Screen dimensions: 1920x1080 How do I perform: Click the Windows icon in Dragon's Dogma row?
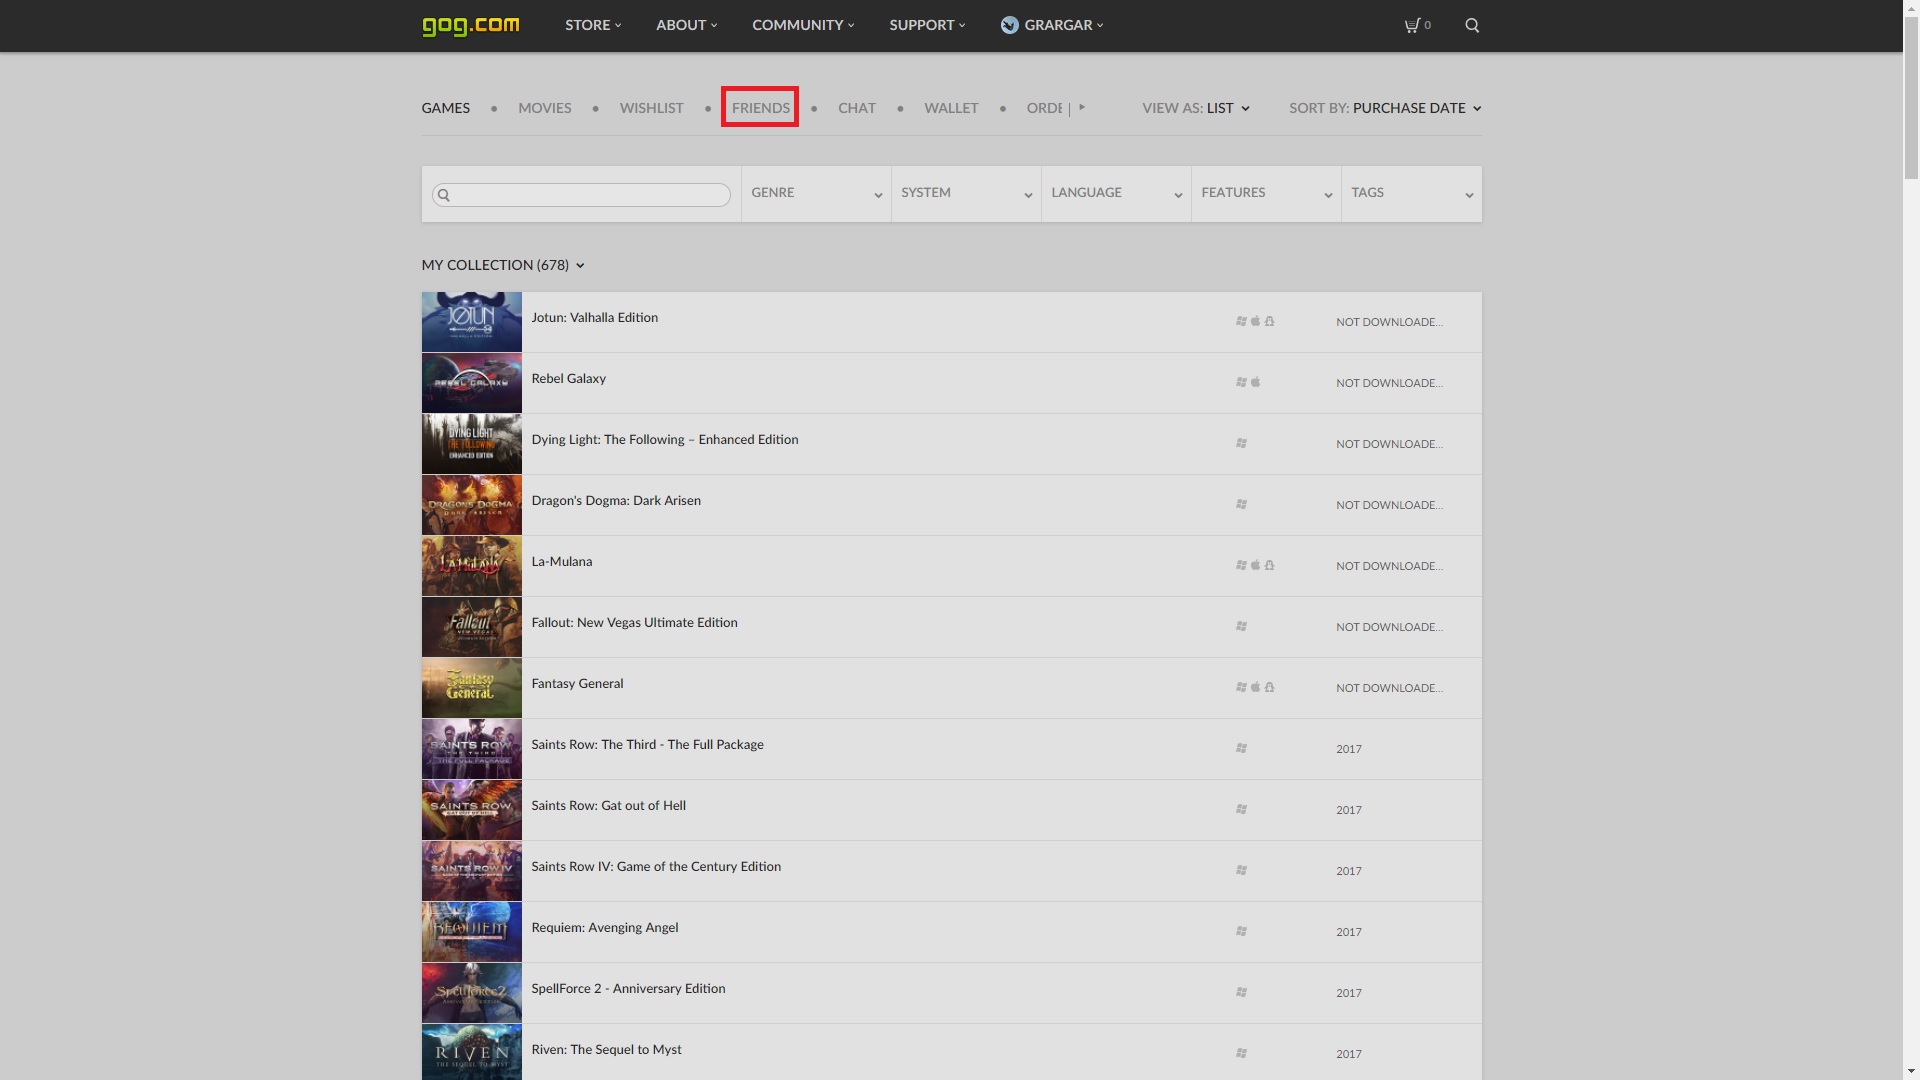point(1241,505)
